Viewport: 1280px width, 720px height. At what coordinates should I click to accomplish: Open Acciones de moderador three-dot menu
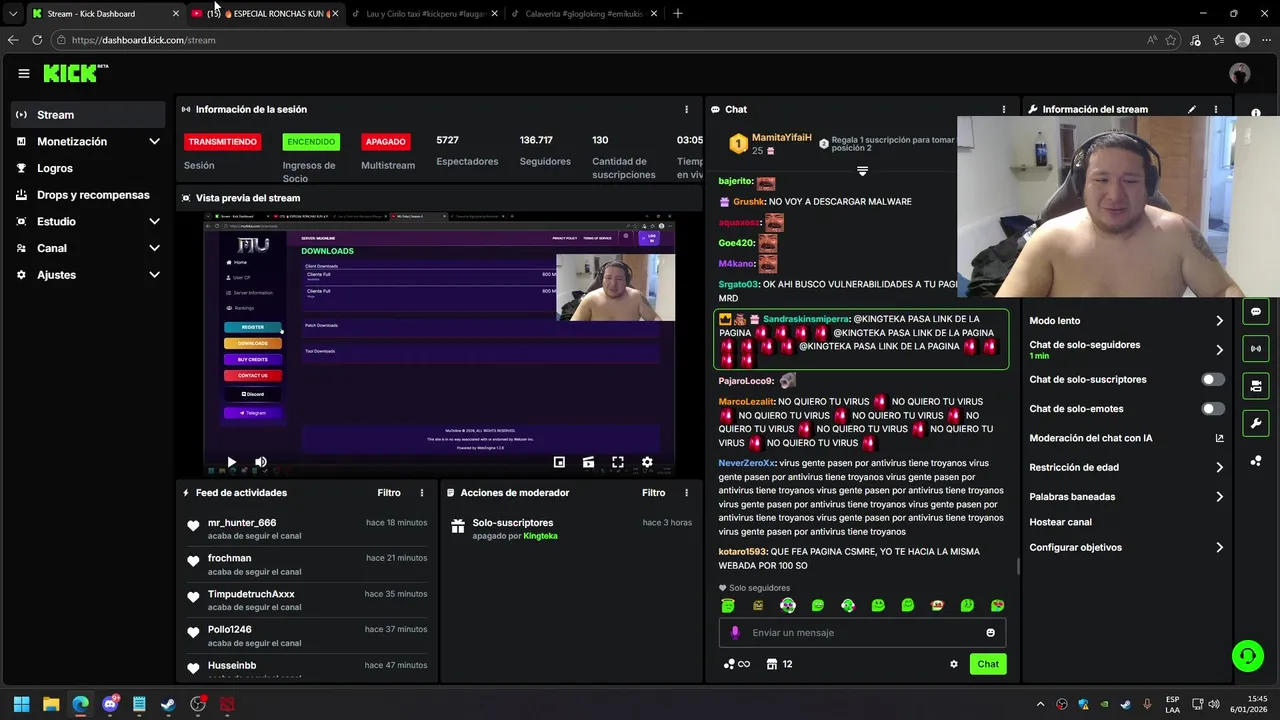click(x=686, y=493)
